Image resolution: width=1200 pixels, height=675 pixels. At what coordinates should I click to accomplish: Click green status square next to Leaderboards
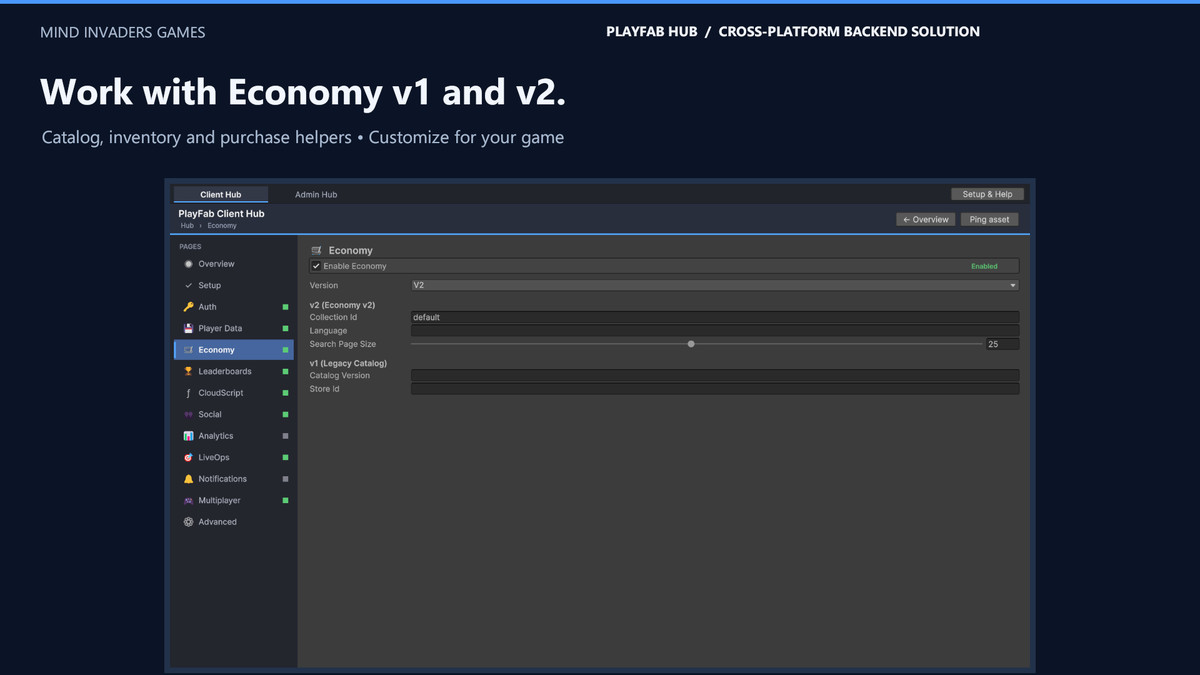pos(285,371)
